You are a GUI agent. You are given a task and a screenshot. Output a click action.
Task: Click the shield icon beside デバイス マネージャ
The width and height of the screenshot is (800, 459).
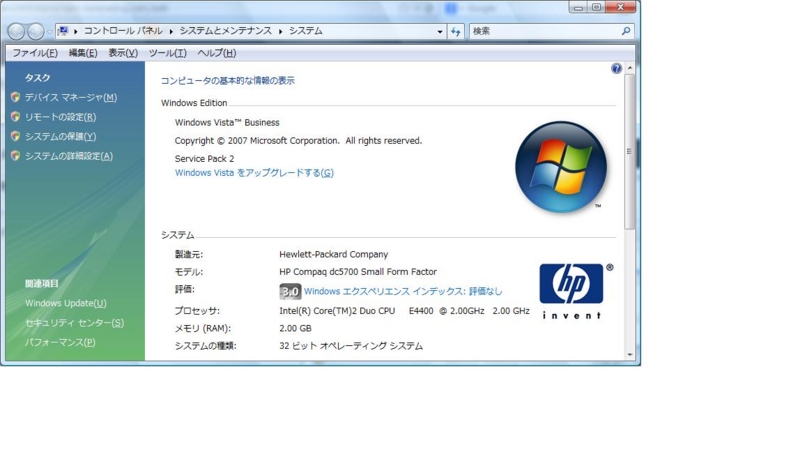pos(15,97)
